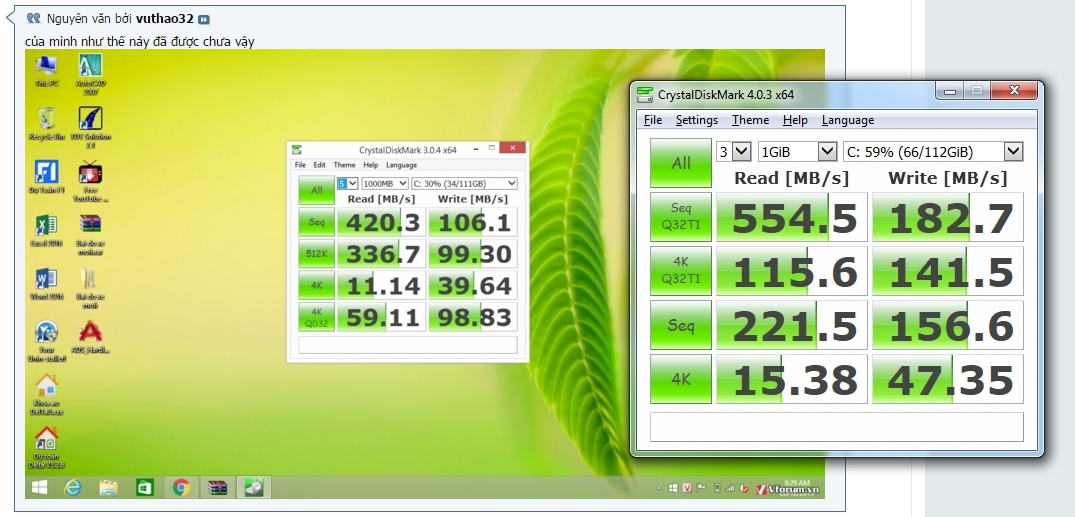Viewport: 1075px width, 517px height.
Task: Open 1000MB test size dropdown
Action: pyautogui.click(x=385, y=184)
